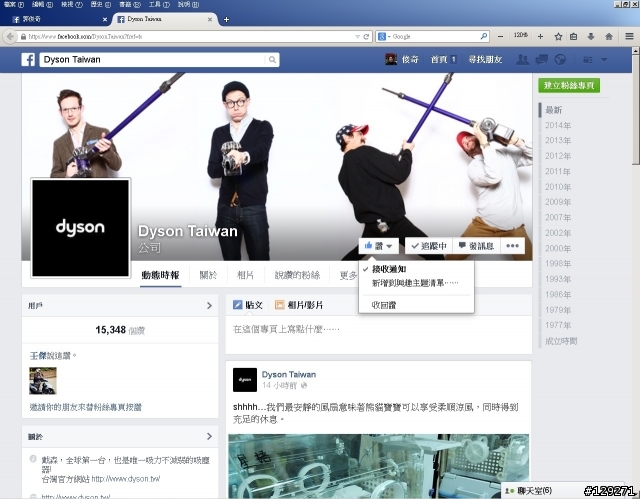This screenshot has width=640, height=499.
Task: Jump to 2014年 on the timeline
Action: pos(558,125)
